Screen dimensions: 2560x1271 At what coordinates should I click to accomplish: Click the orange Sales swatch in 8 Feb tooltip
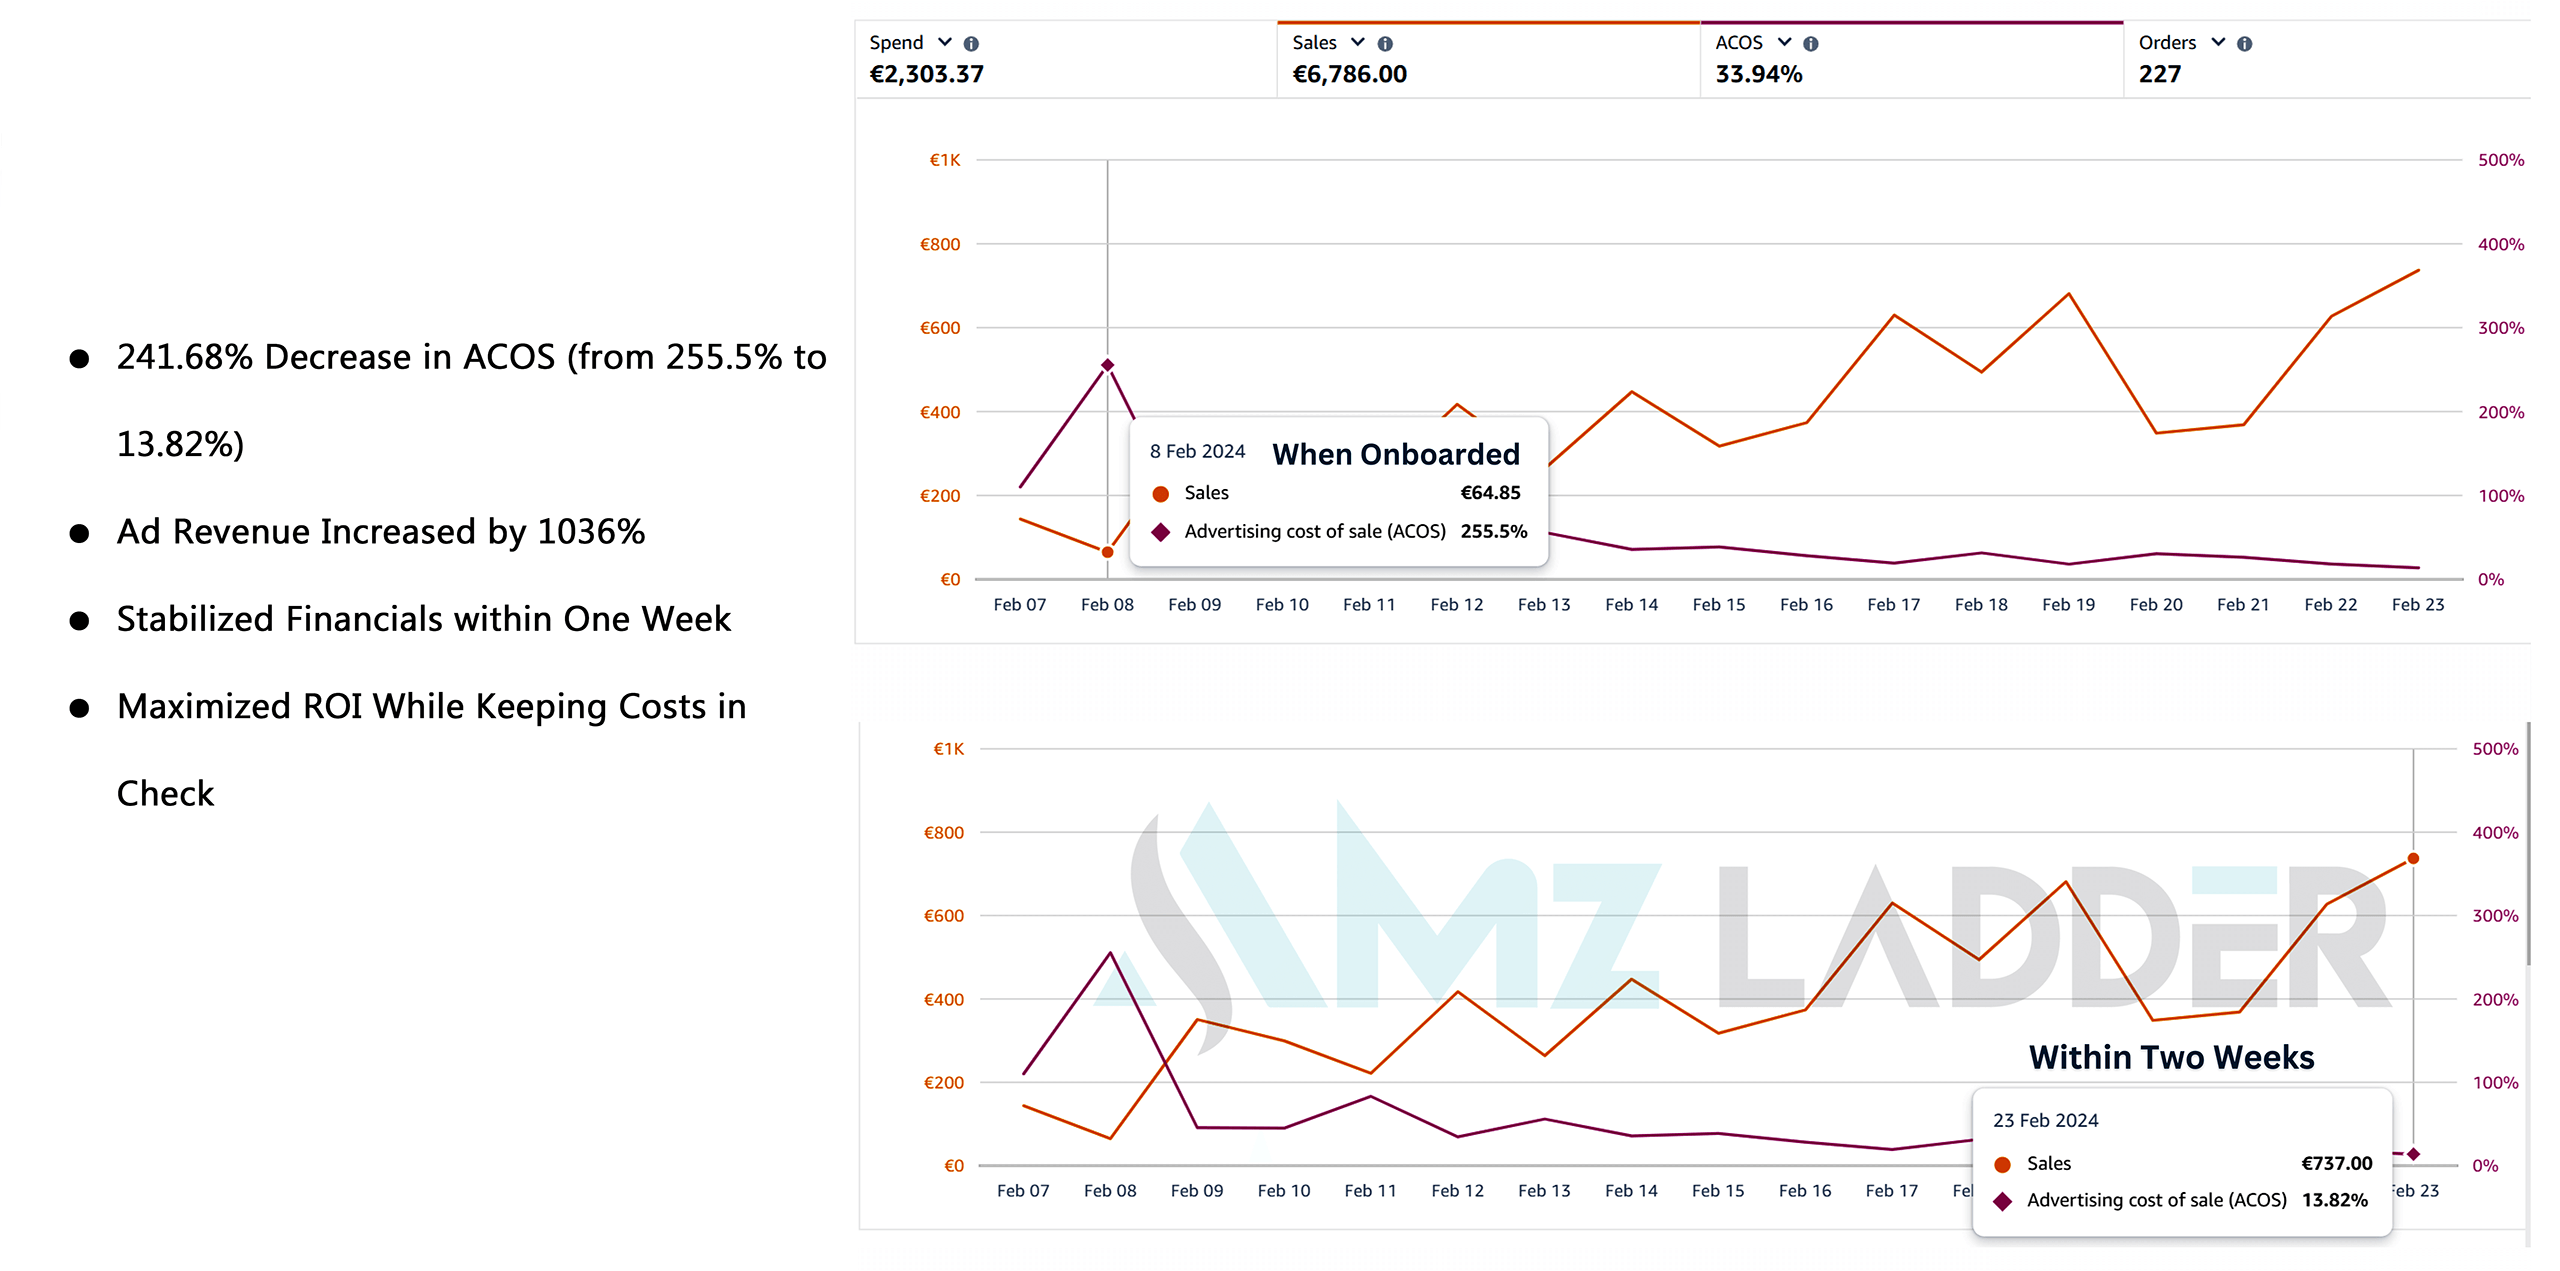click(1161, 494)
